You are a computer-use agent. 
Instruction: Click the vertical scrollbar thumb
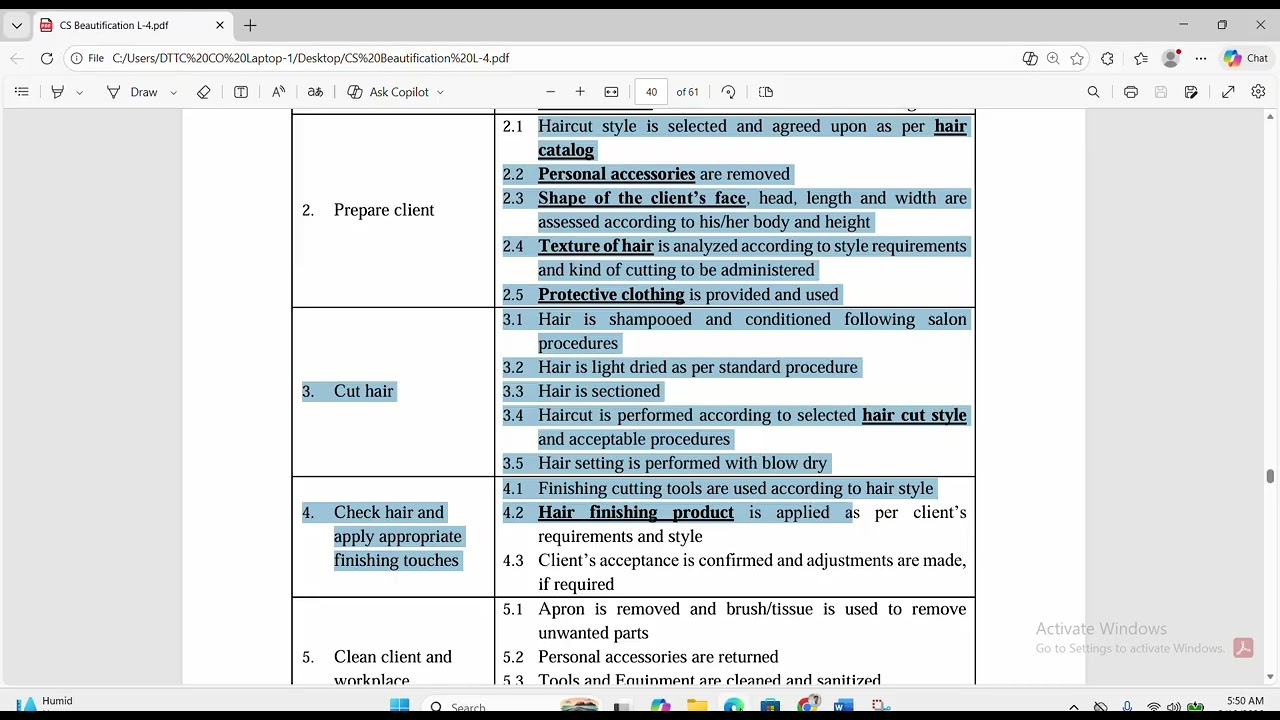[x=1270, y=477]
